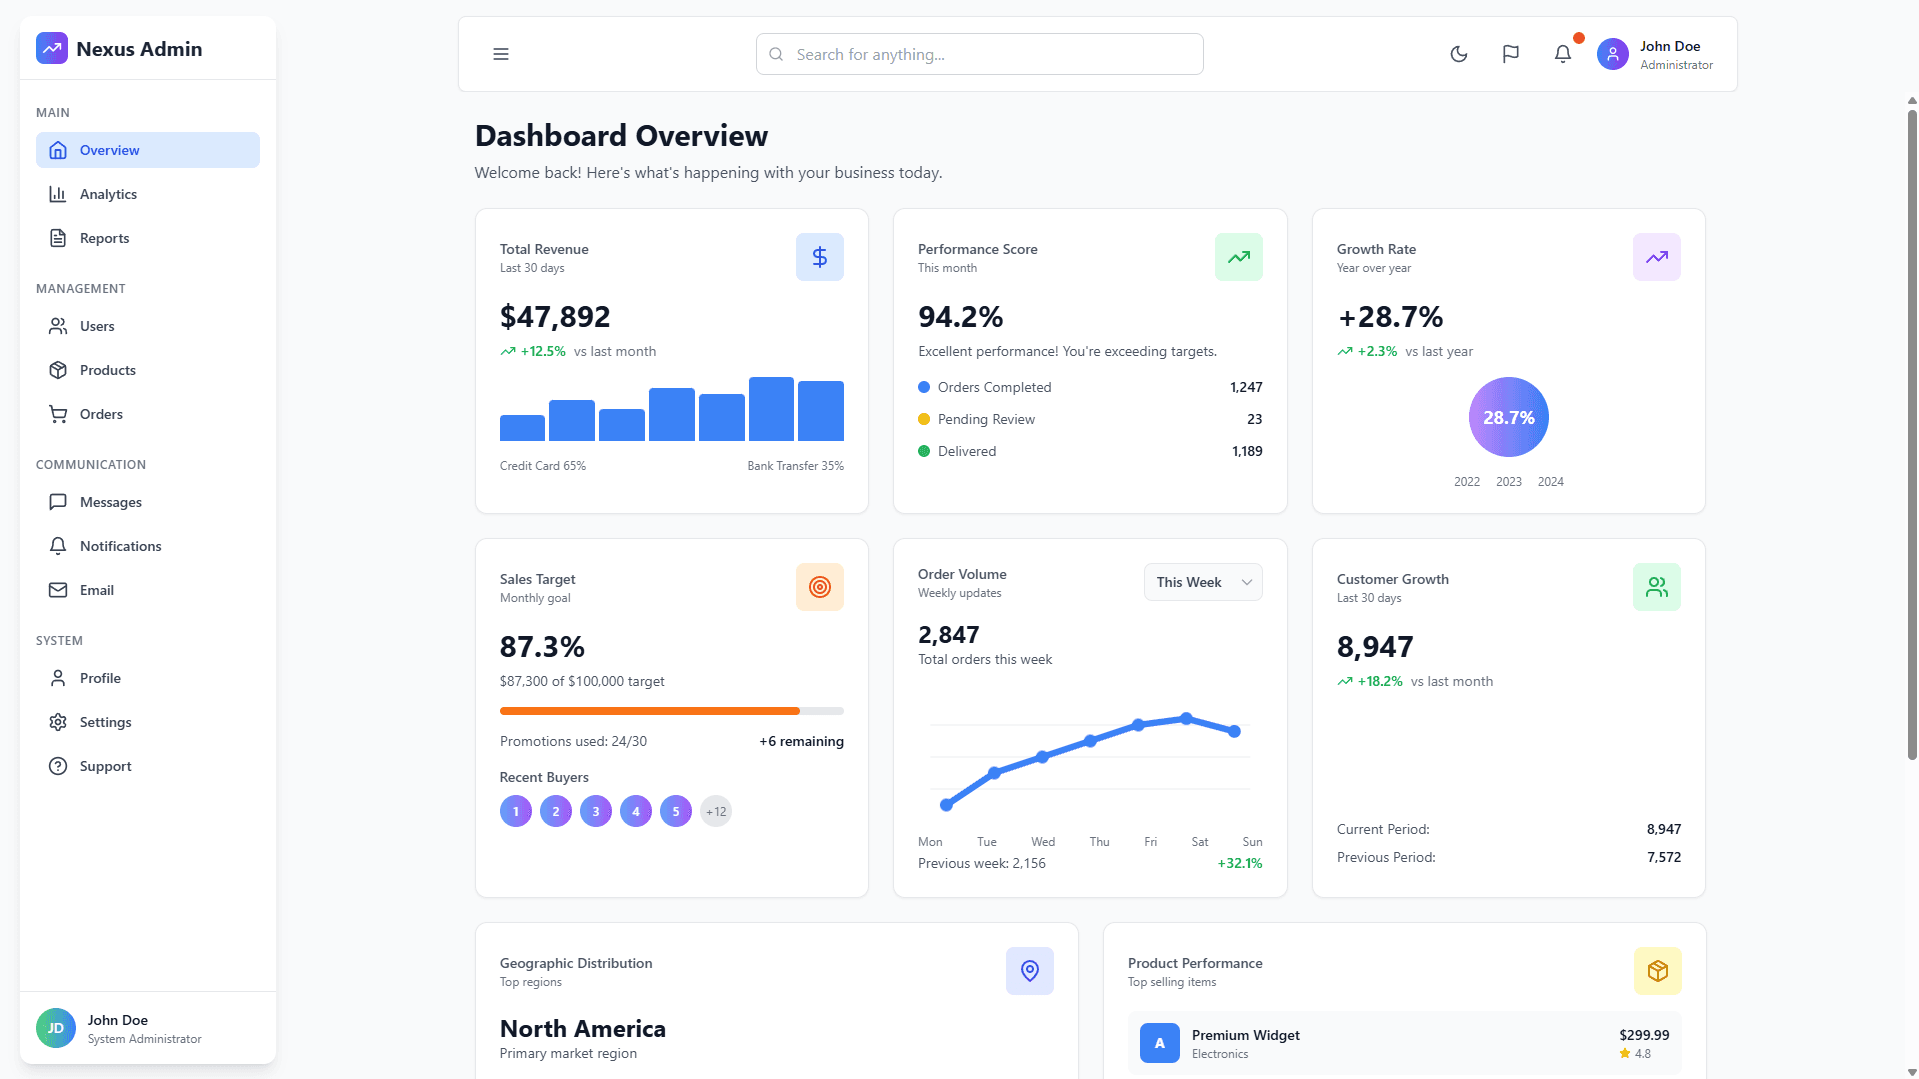The width and height of the screenshot is (1919, 1079).
Task: Open the This Week dropdown on Order Volume
Action: 1202,581
